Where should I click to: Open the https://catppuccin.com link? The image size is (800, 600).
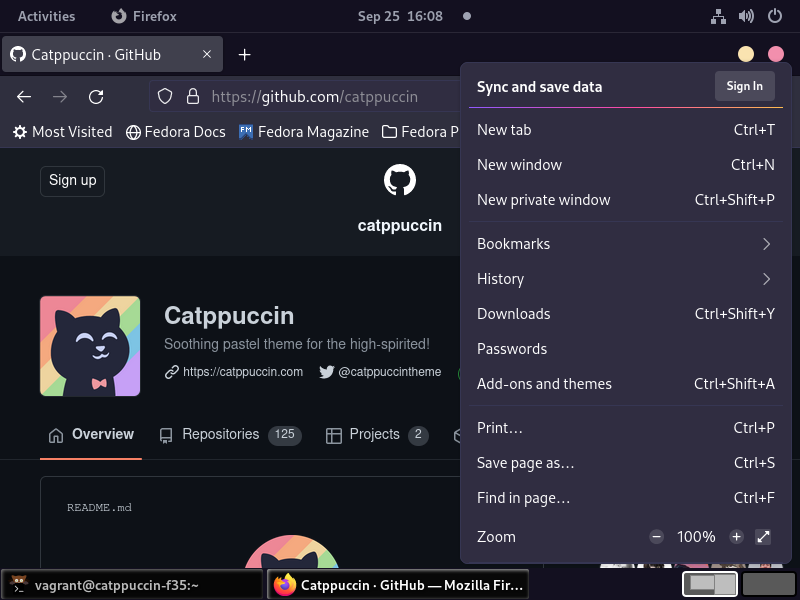click(x=242, y=372)
